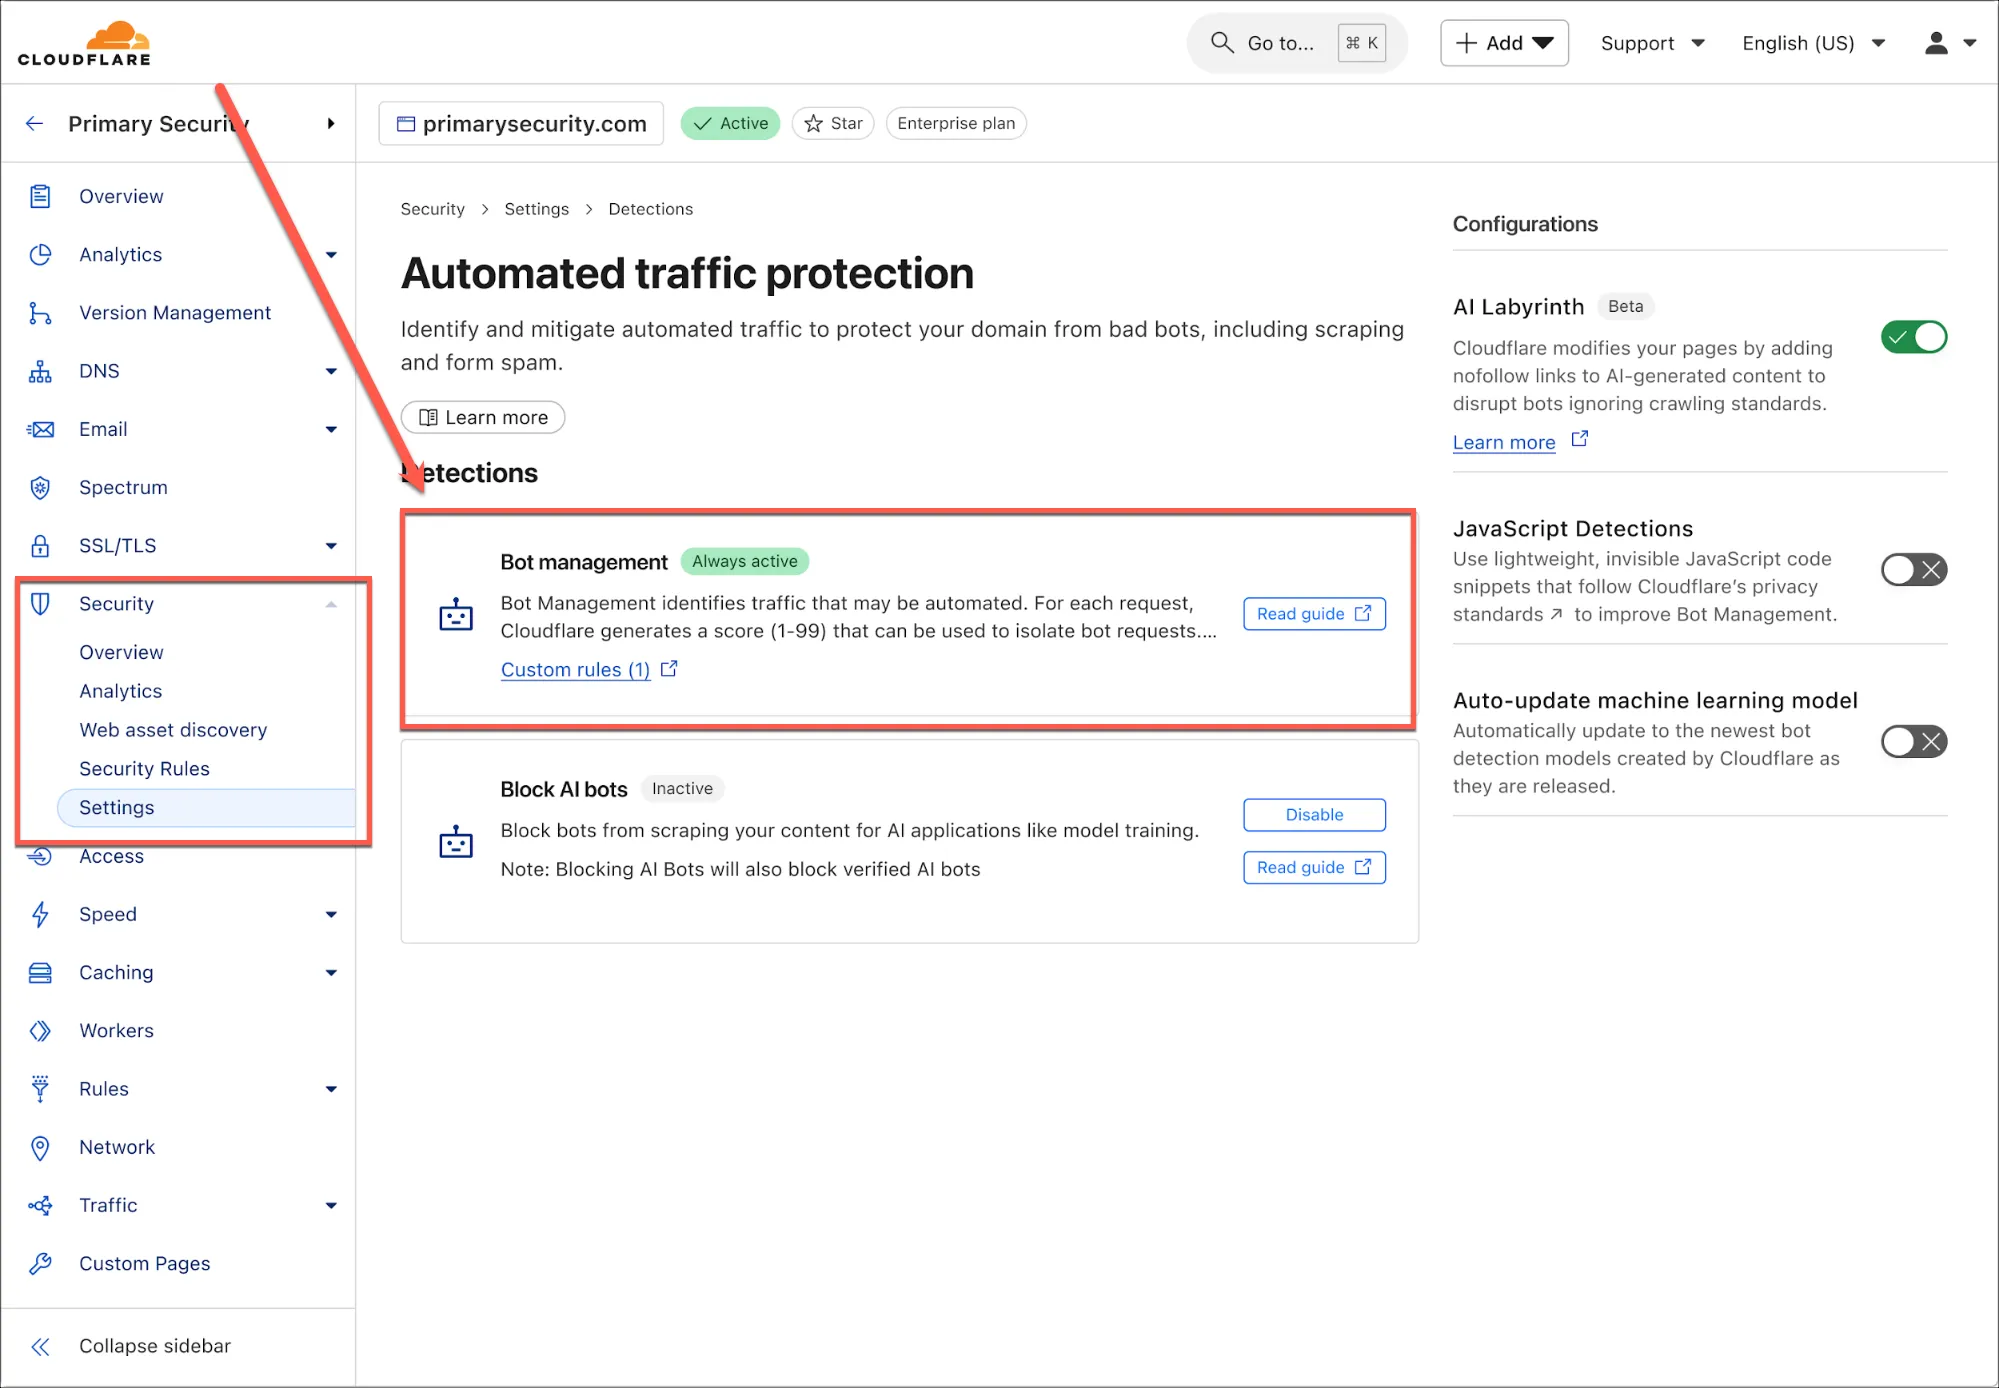Click the Version Management branch icon
This screenshot has height=1388, width=1999.
pos(40,313)
